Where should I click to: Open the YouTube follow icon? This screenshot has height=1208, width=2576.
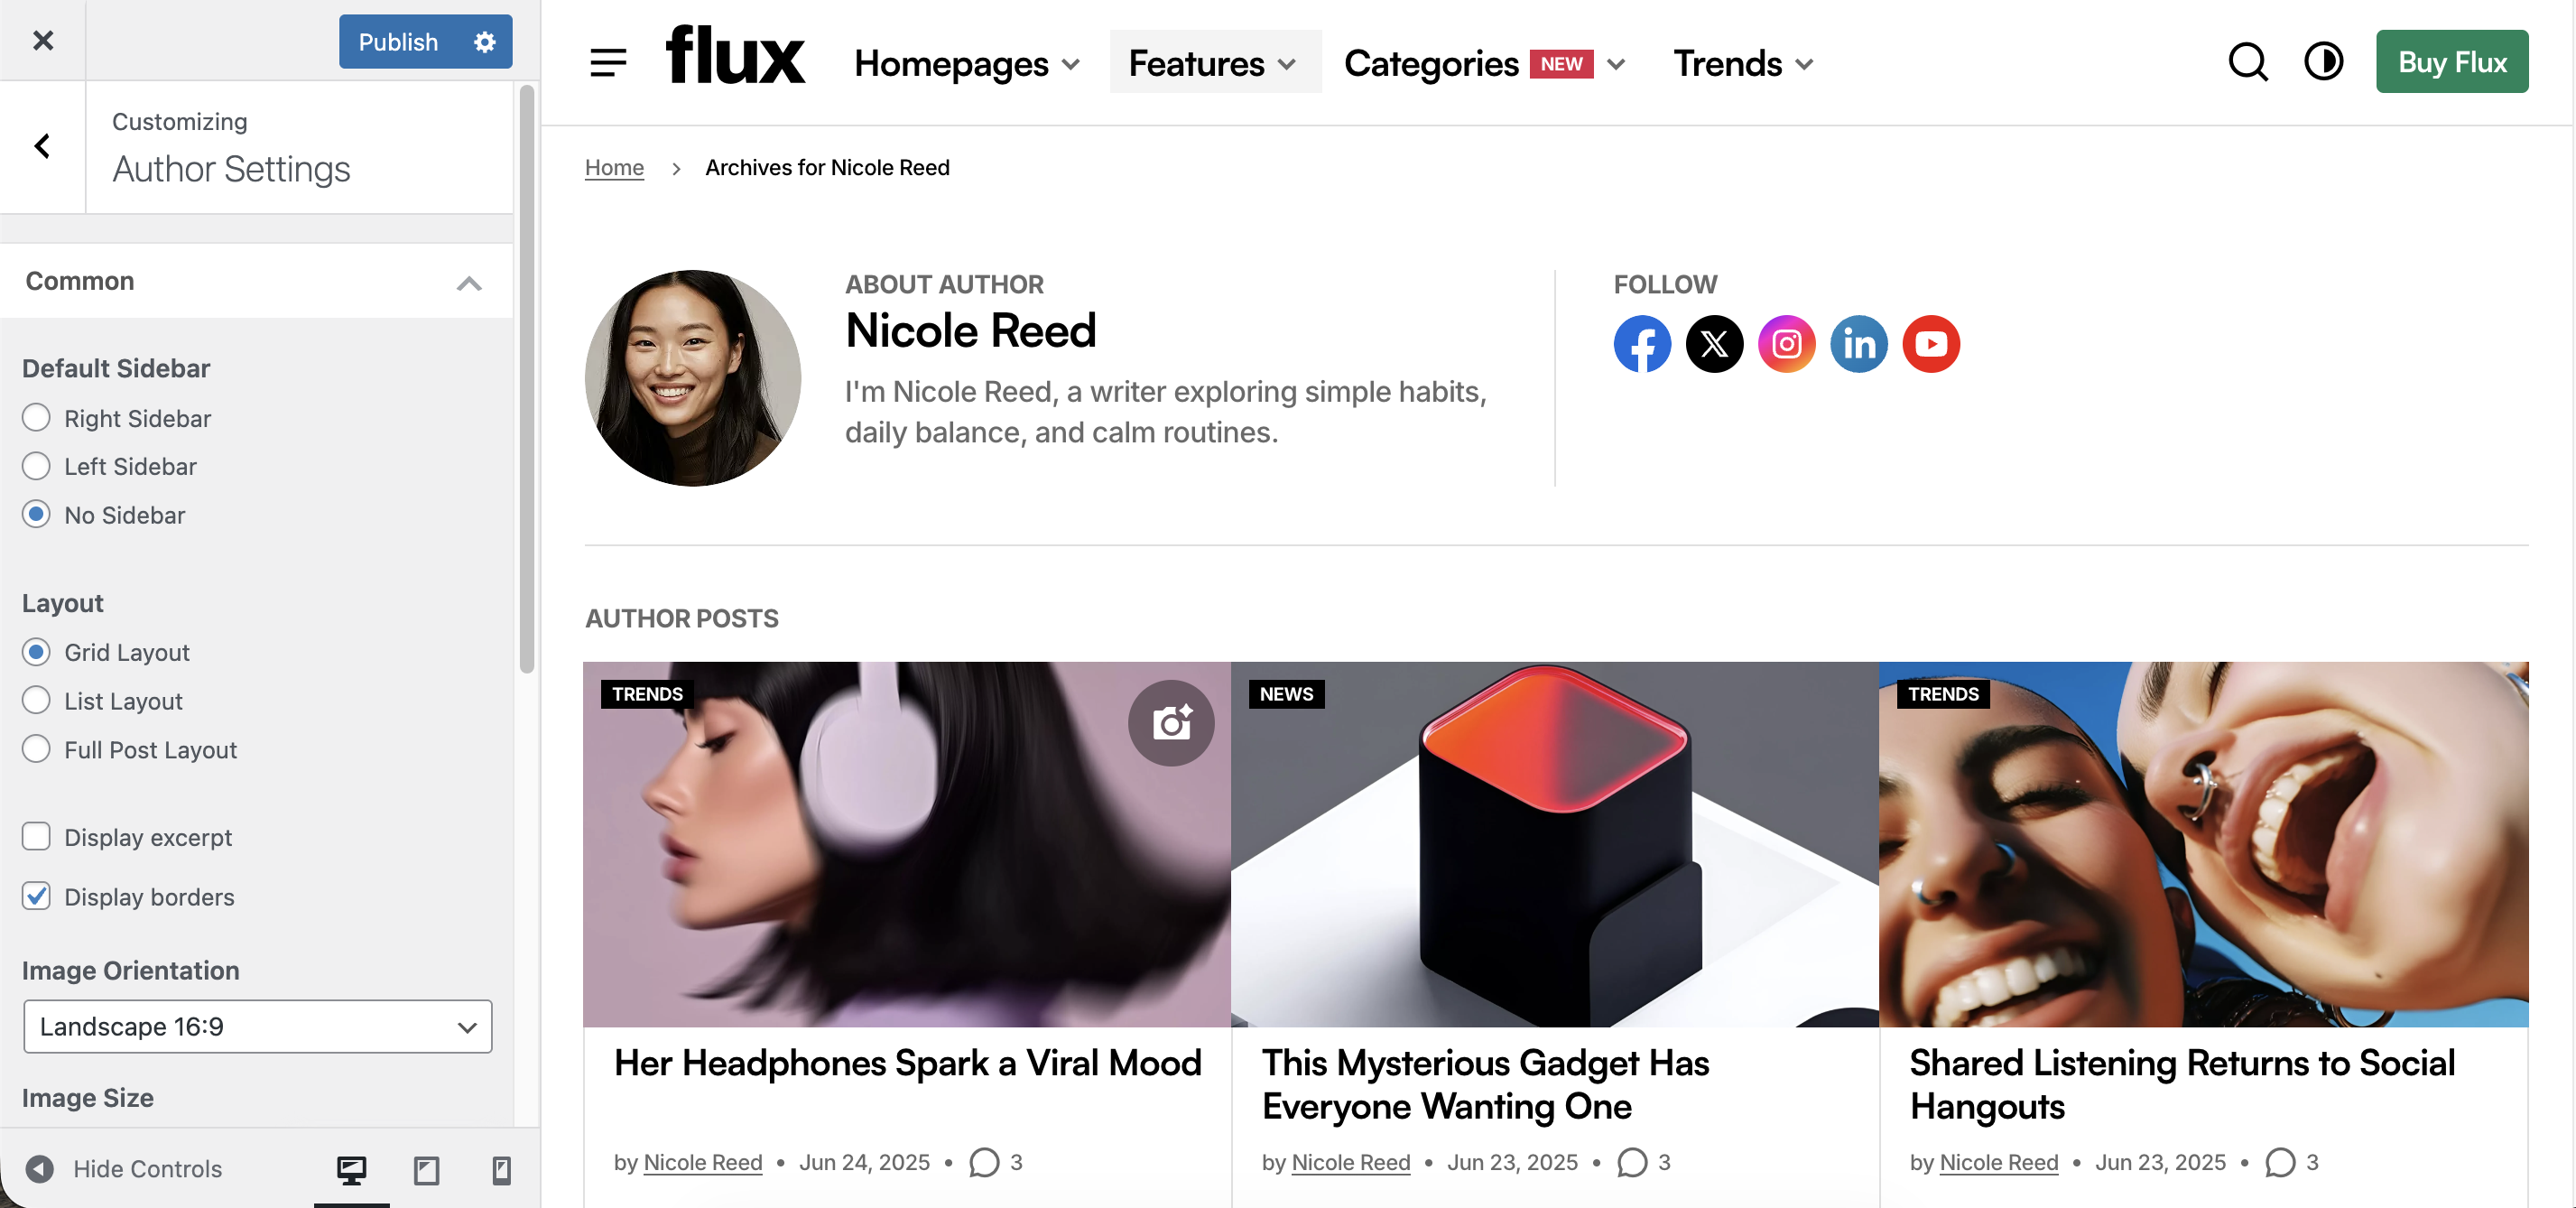click(x=1931, y=344)
